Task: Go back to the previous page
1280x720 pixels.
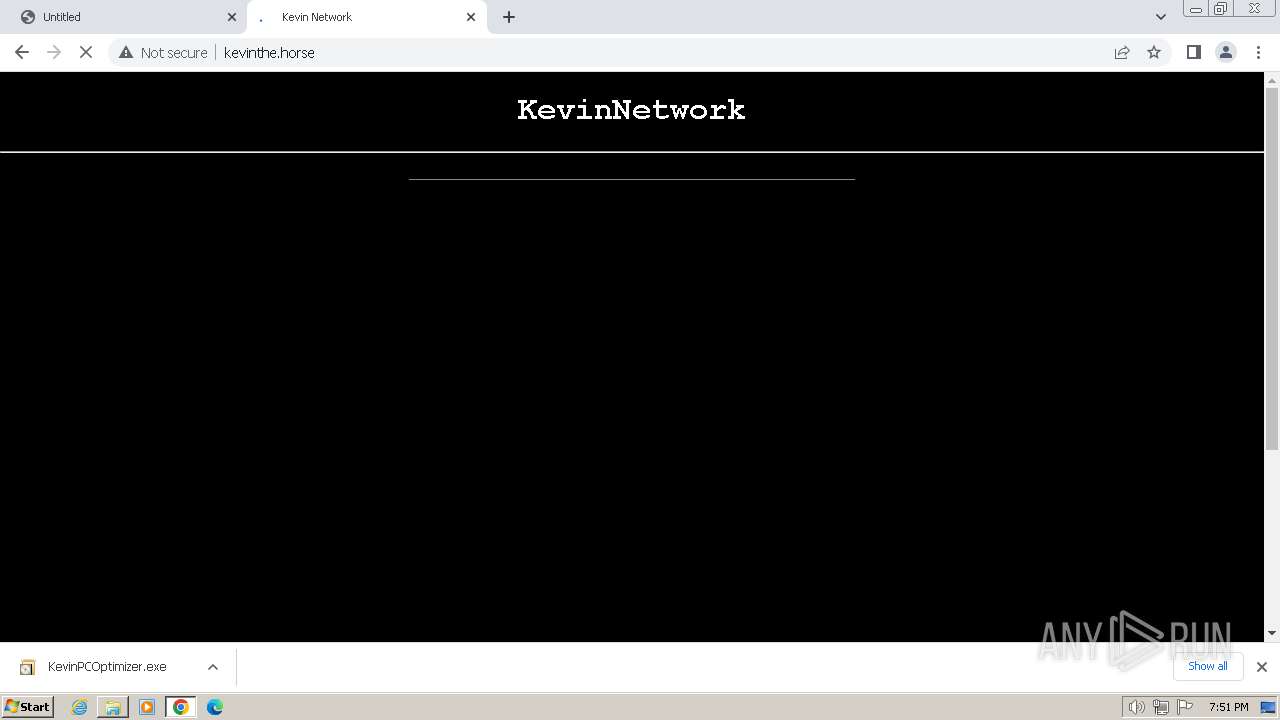Action: pos(22,52)
